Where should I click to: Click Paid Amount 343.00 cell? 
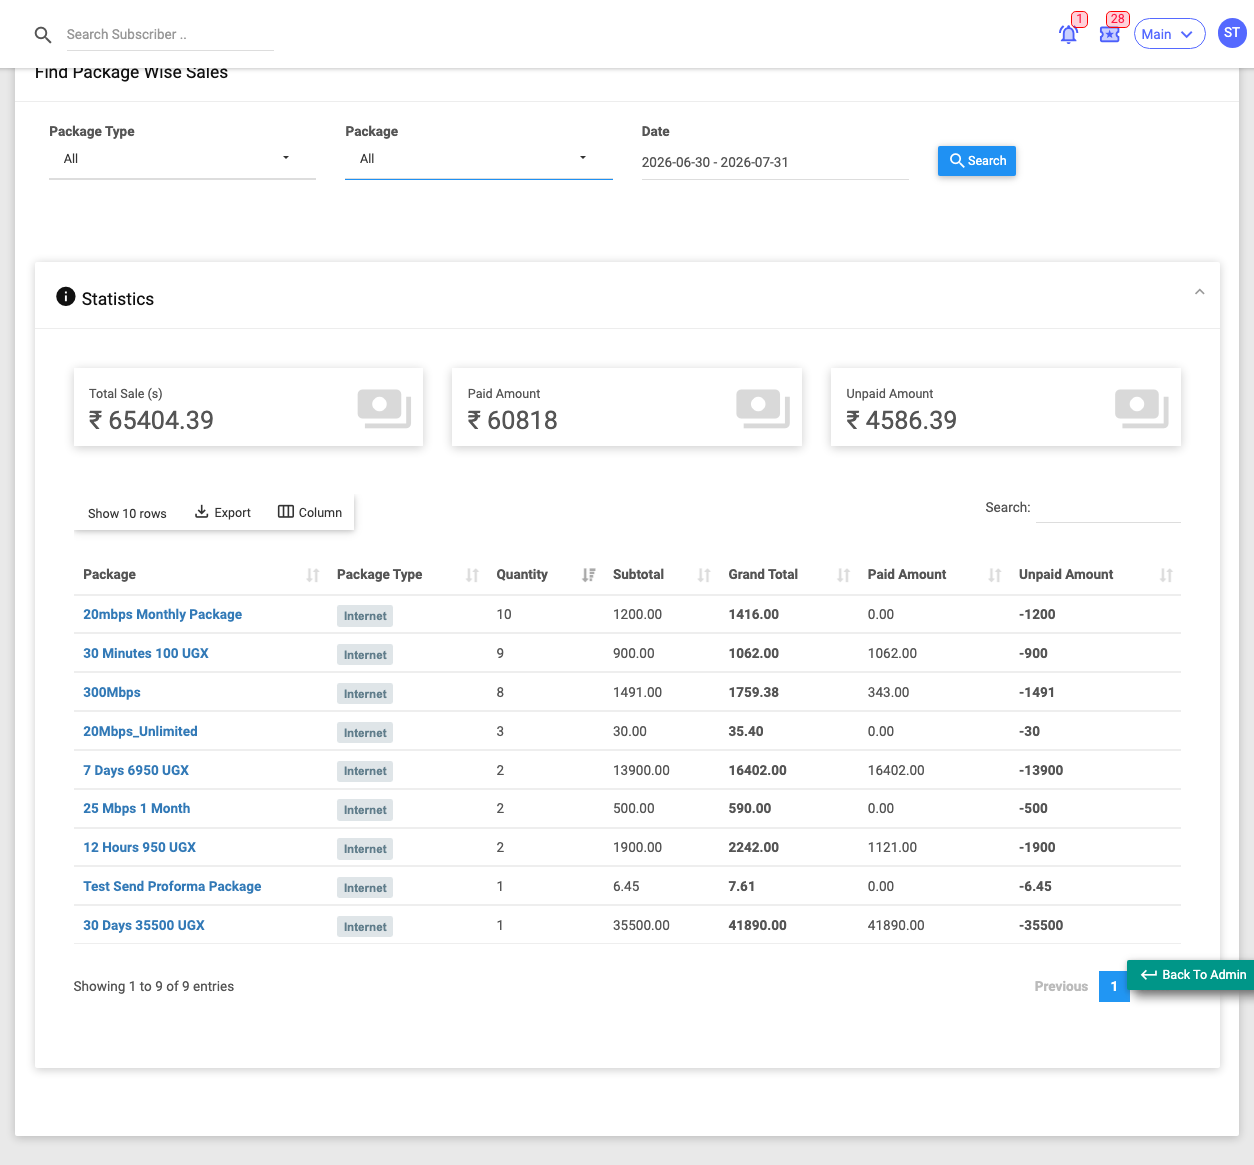click(889, 692)
